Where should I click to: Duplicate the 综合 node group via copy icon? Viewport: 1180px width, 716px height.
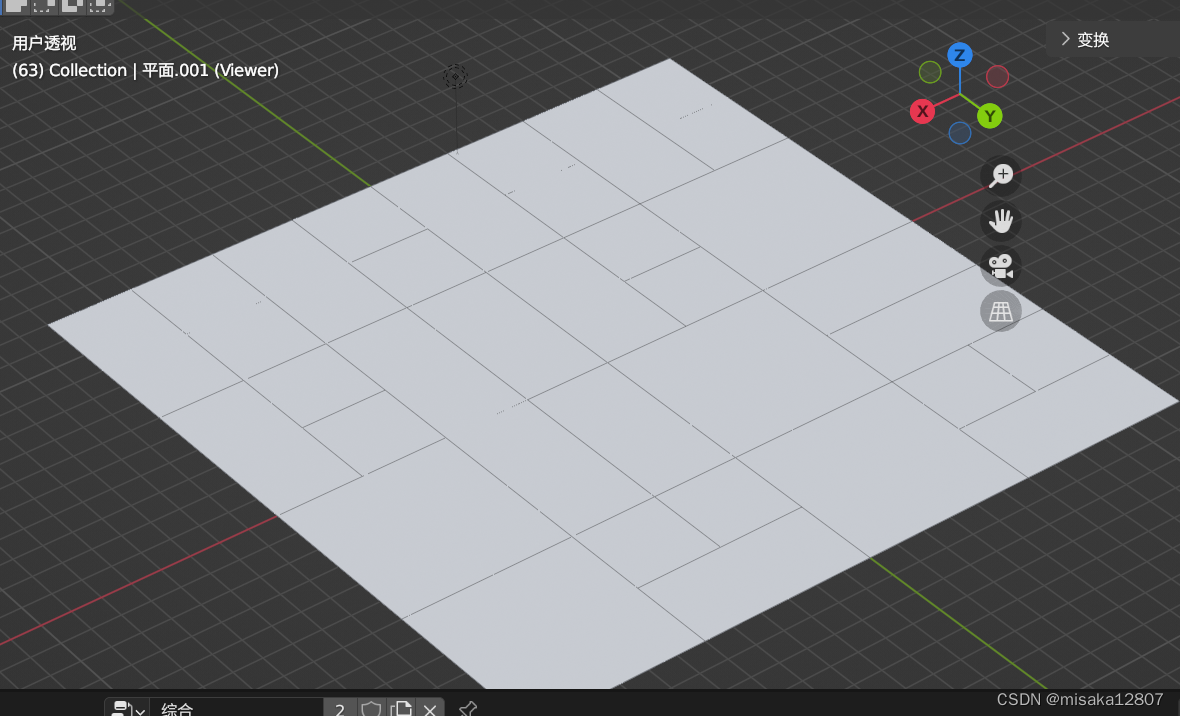pos(401,708)
